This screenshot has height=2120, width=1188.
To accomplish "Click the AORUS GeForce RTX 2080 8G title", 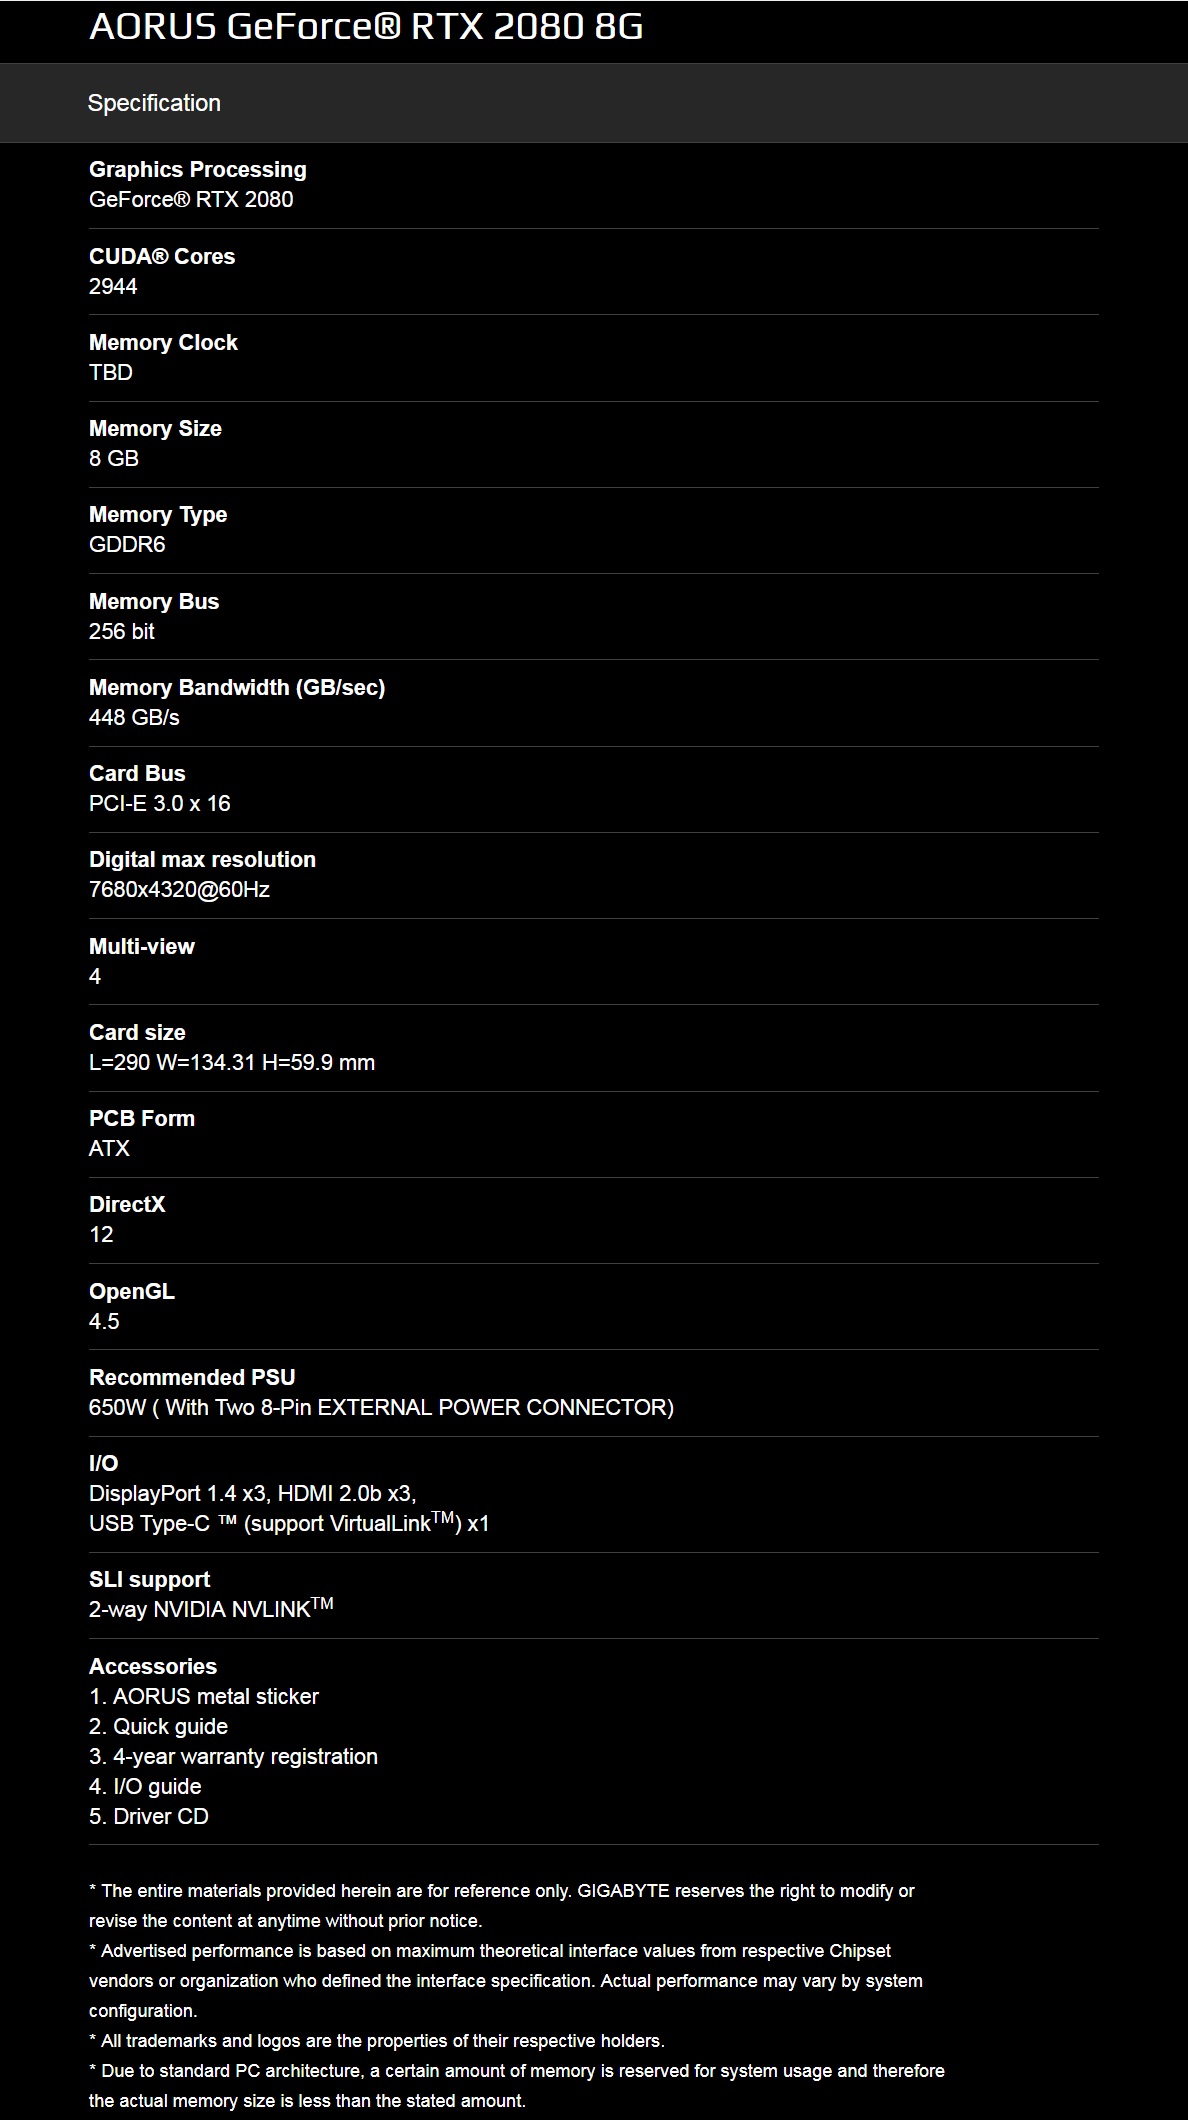I will pos(366,27).
